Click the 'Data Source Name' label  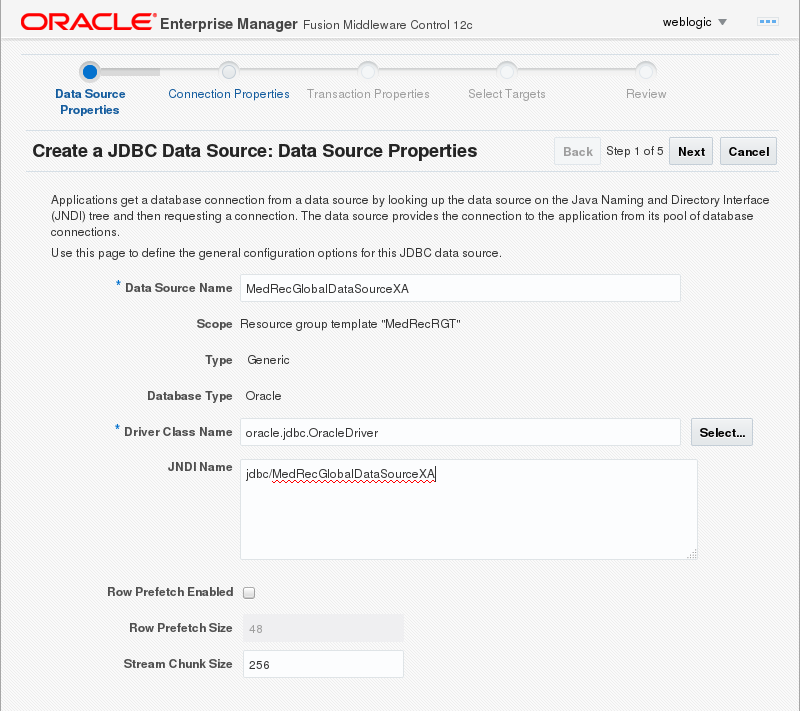click(x=179, y=288)
